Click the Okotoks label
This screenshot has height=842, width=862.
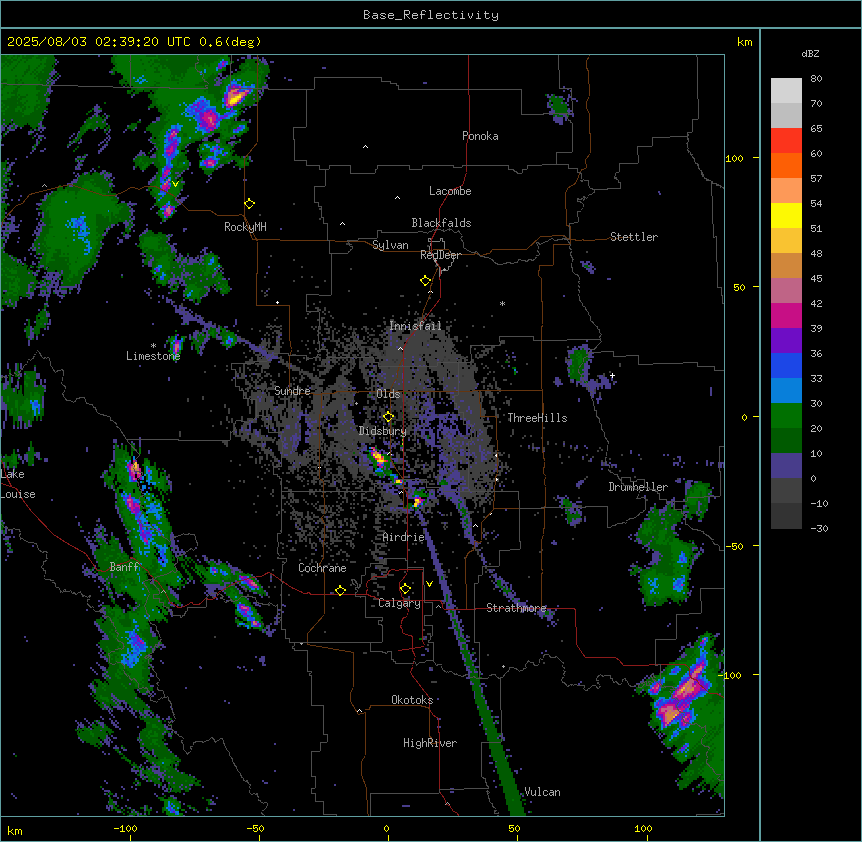click(412, 700)
